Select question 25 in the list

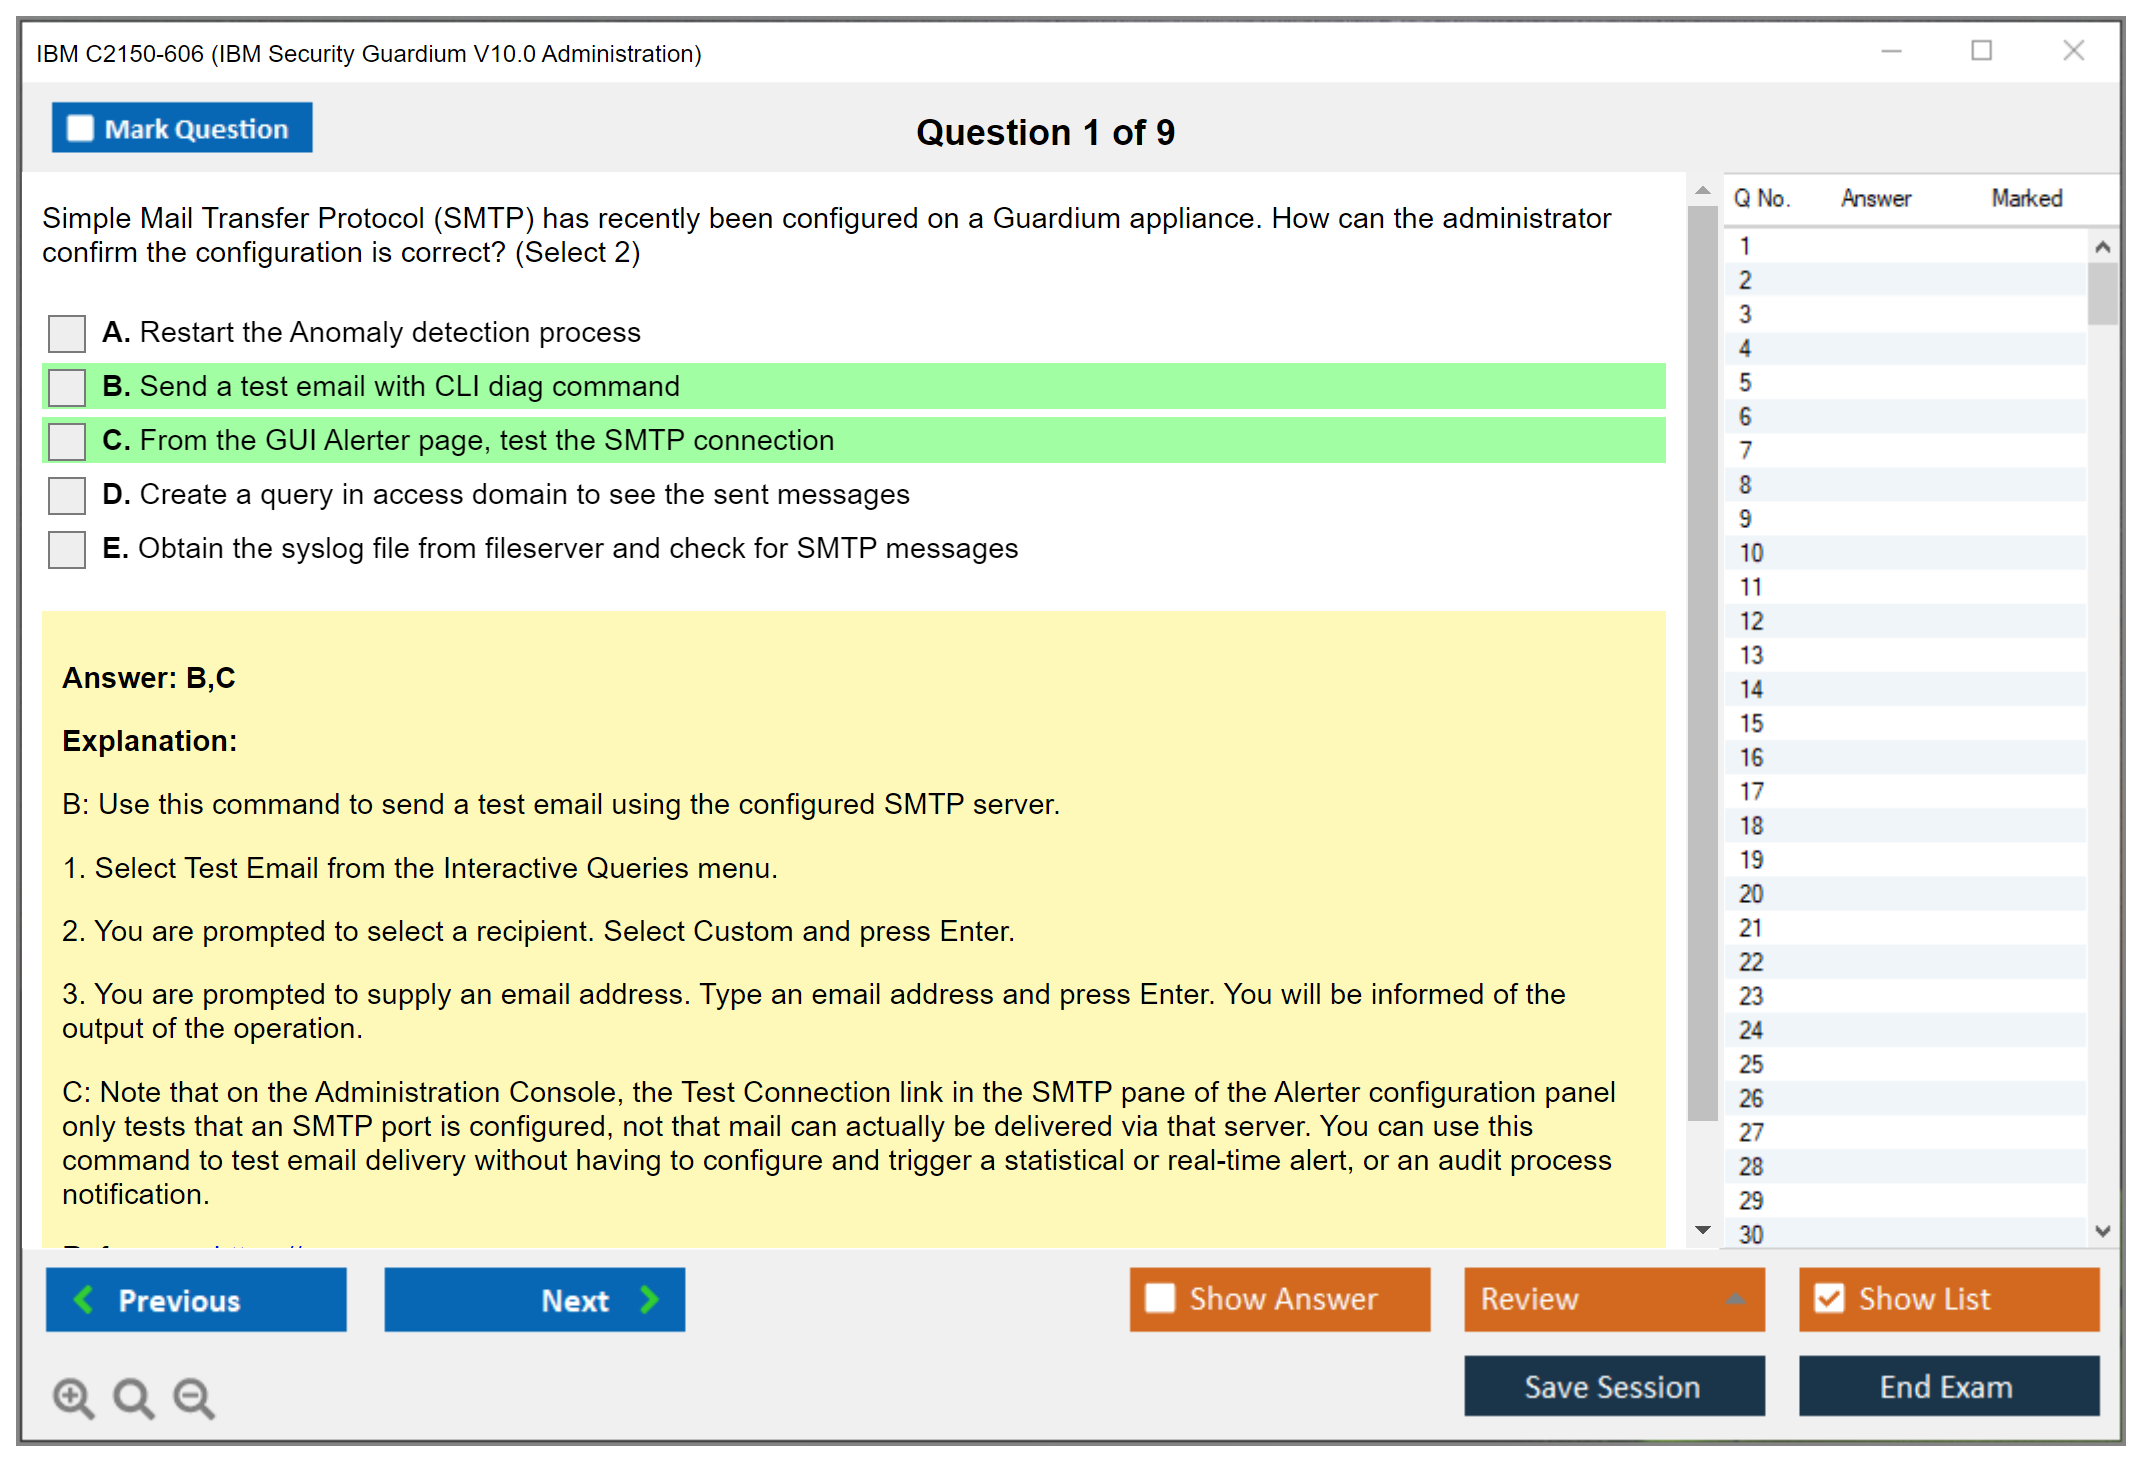click(1751, 1065)
